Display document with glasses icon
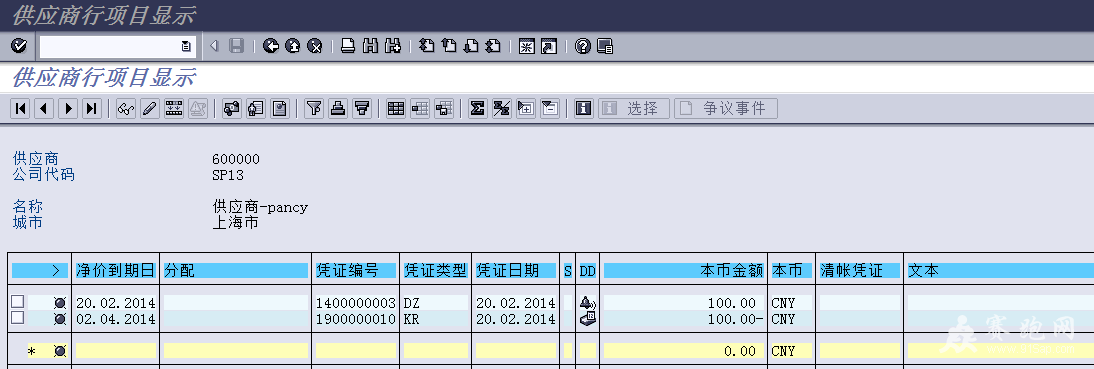The height and width of the screenshot is (369, 1094). tap(126, 108)
